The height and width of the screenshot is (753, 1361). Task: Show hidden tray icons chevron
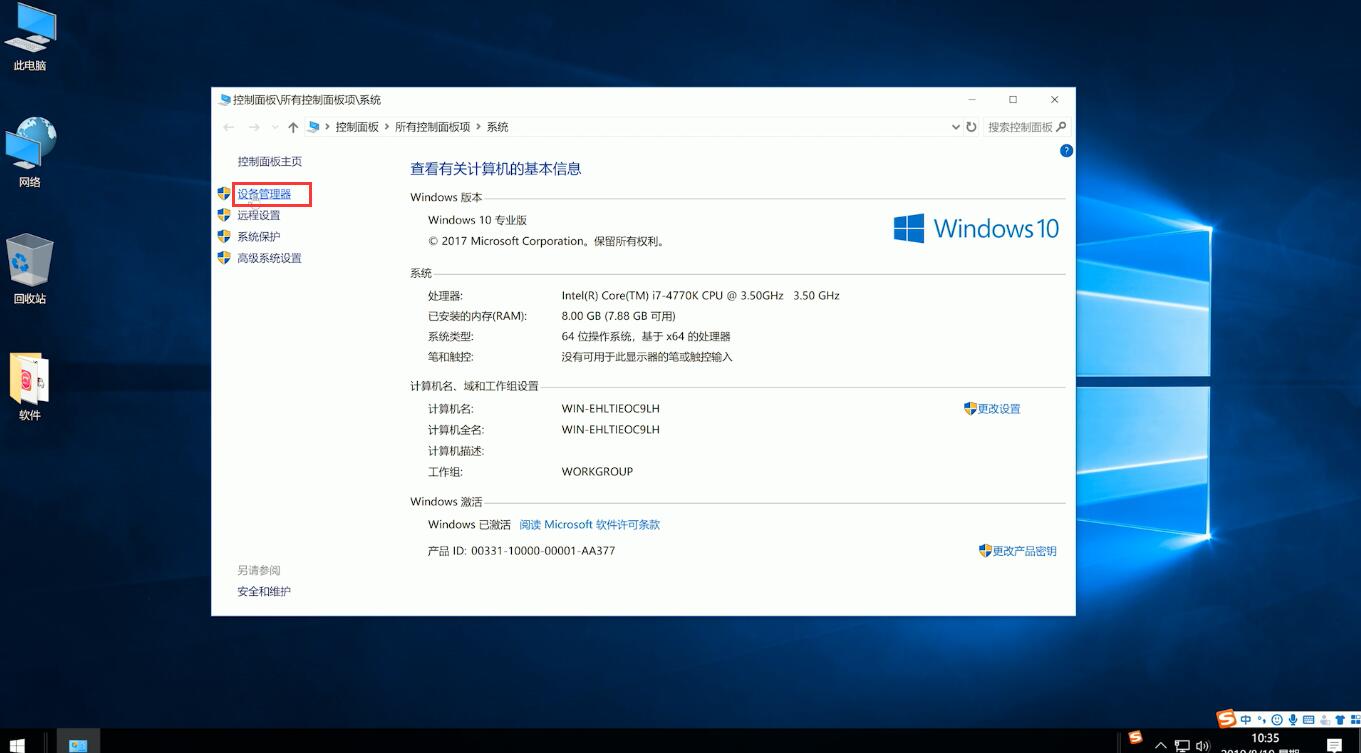point(1161,745)
